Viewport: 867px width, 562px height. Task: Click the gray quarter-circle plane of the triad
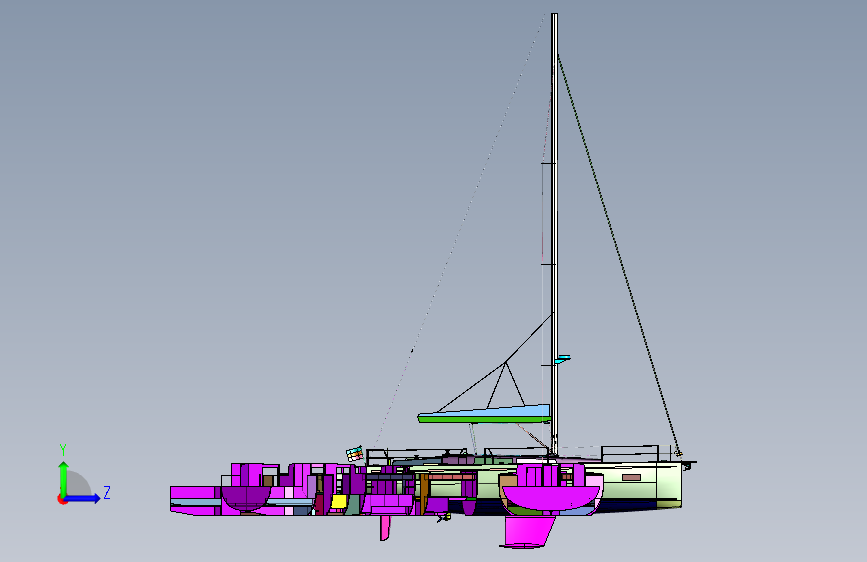tap(79, 483)
